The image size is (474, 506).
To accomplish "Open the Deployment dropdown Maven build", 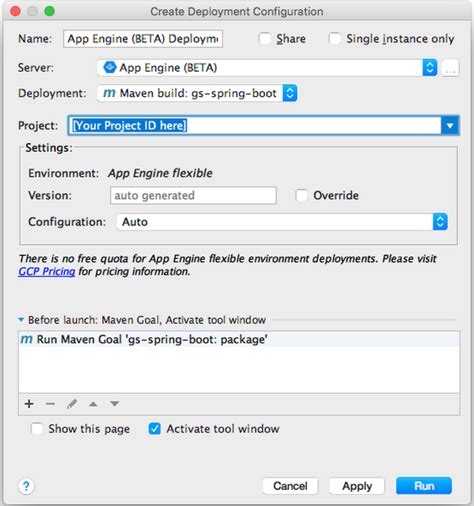I will [197, 93].
